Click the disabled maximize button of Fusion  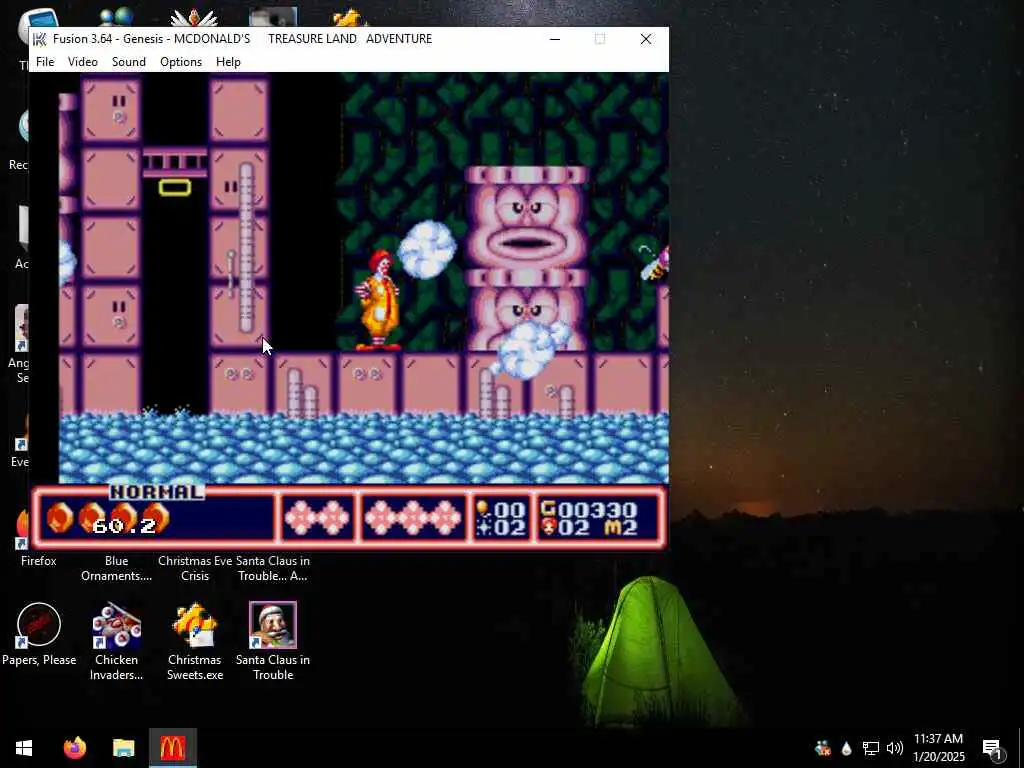600,39
